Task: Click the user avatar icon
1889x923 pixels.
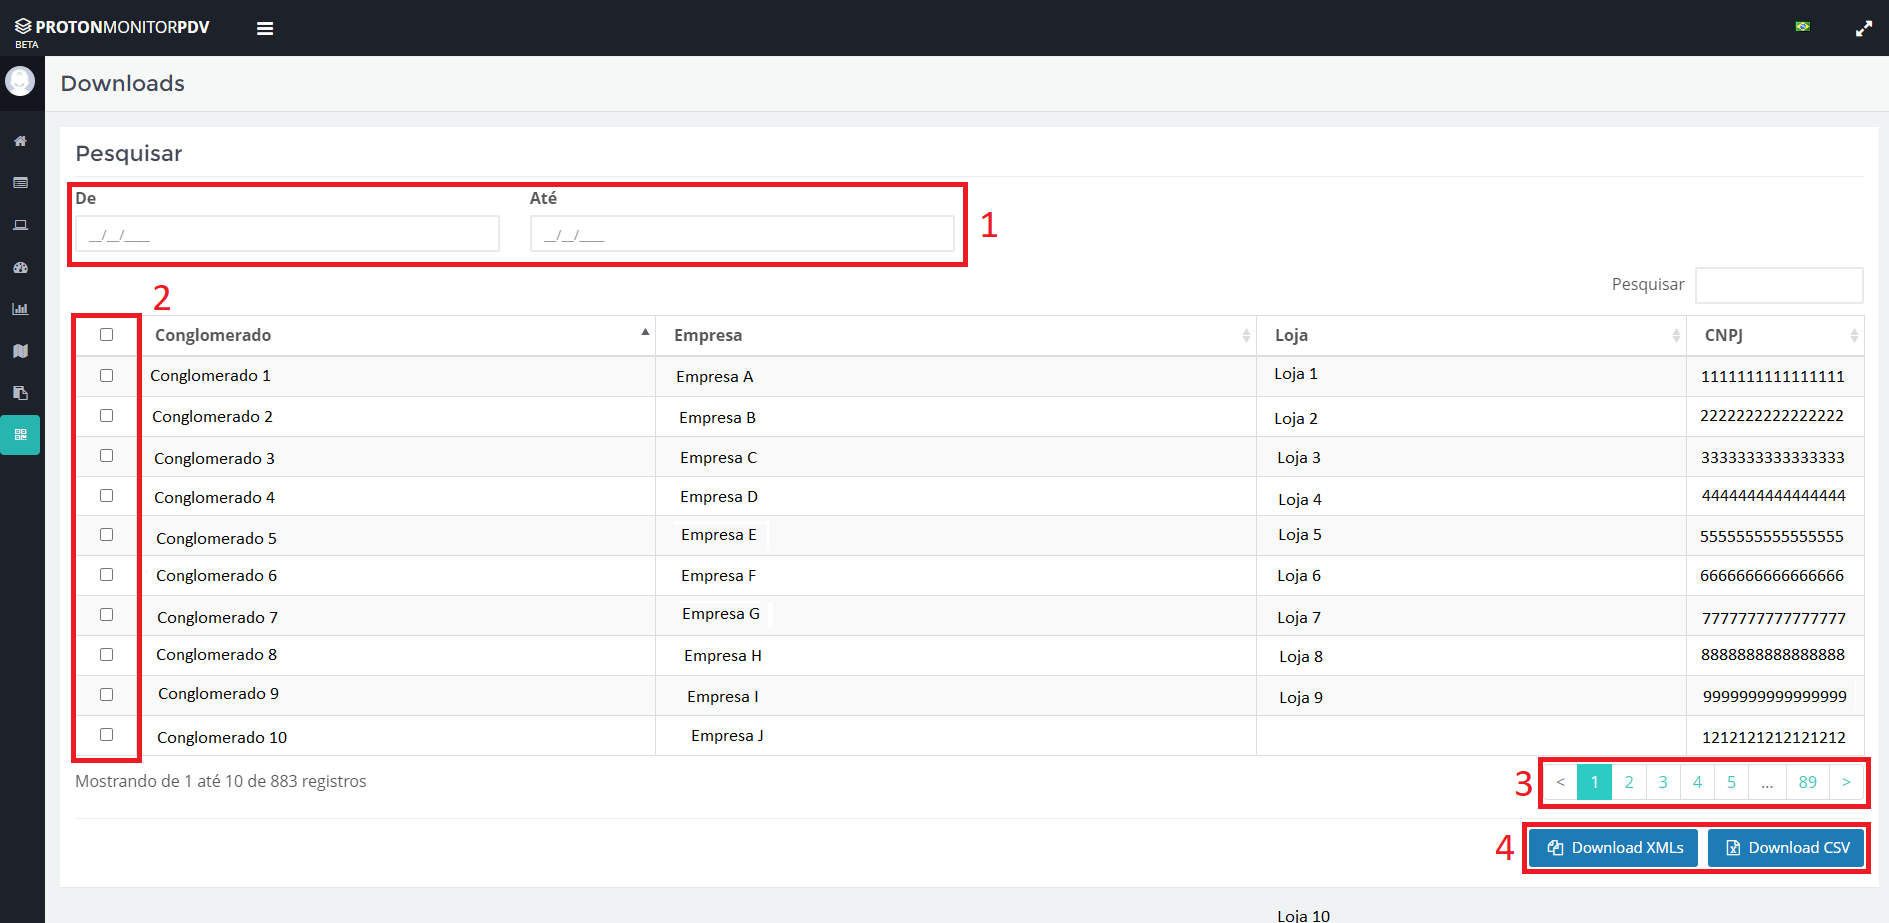Action: click(20, 81)
